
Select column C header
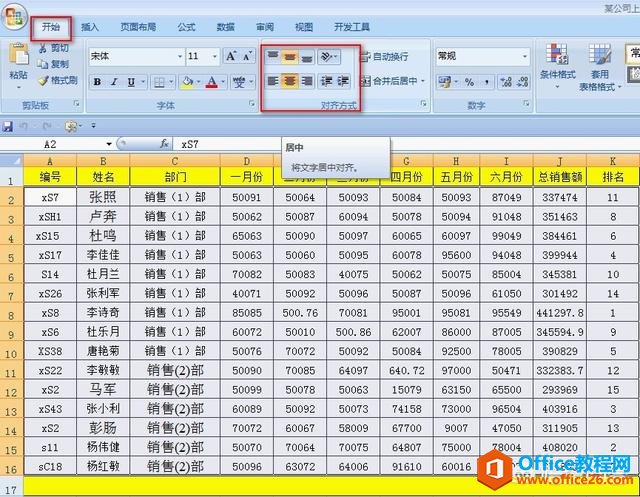[175, 161]
